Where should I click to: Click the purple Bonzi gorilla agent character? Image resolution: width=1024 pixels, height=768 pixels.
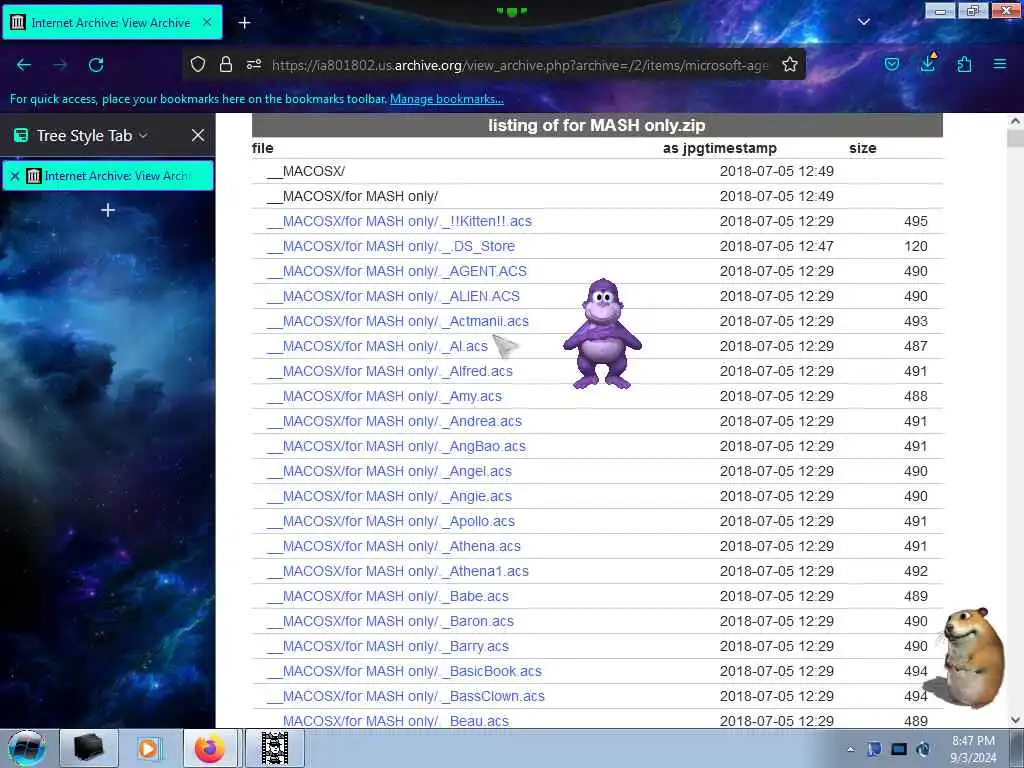pos(602,334)
